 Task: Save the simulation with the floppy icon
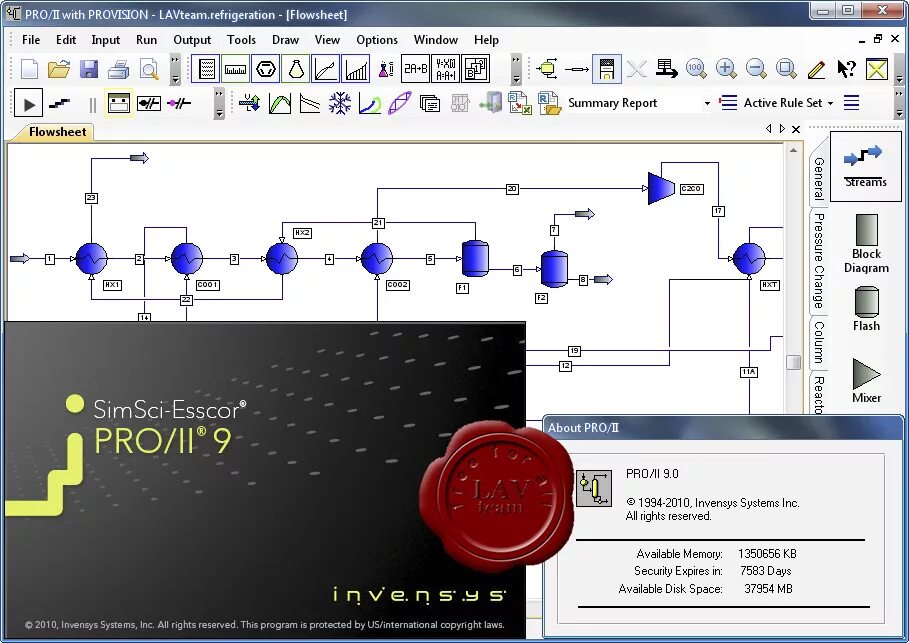point(89,69)
